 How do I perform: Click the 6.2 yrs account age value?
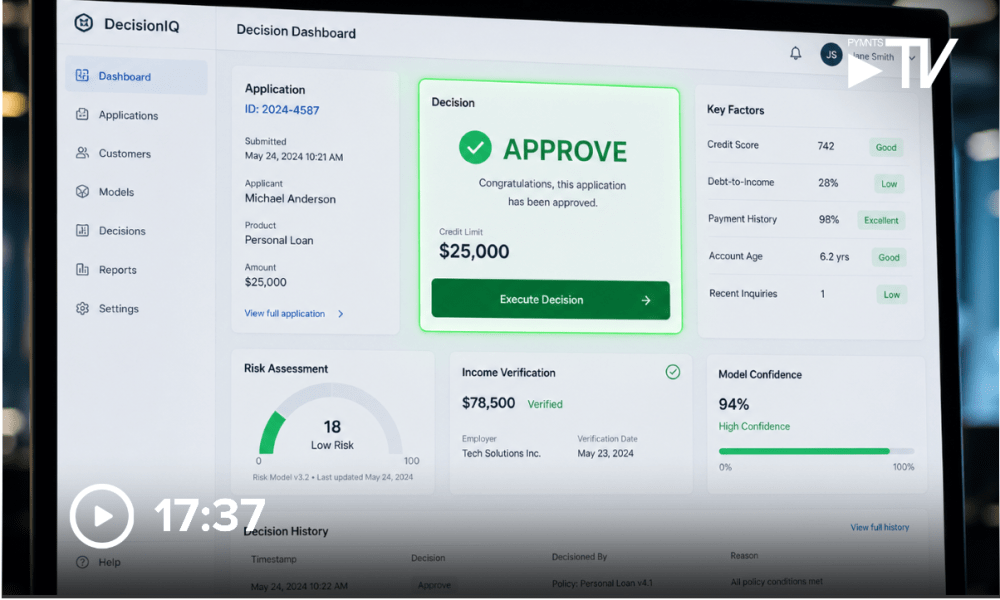pos(834,257)
